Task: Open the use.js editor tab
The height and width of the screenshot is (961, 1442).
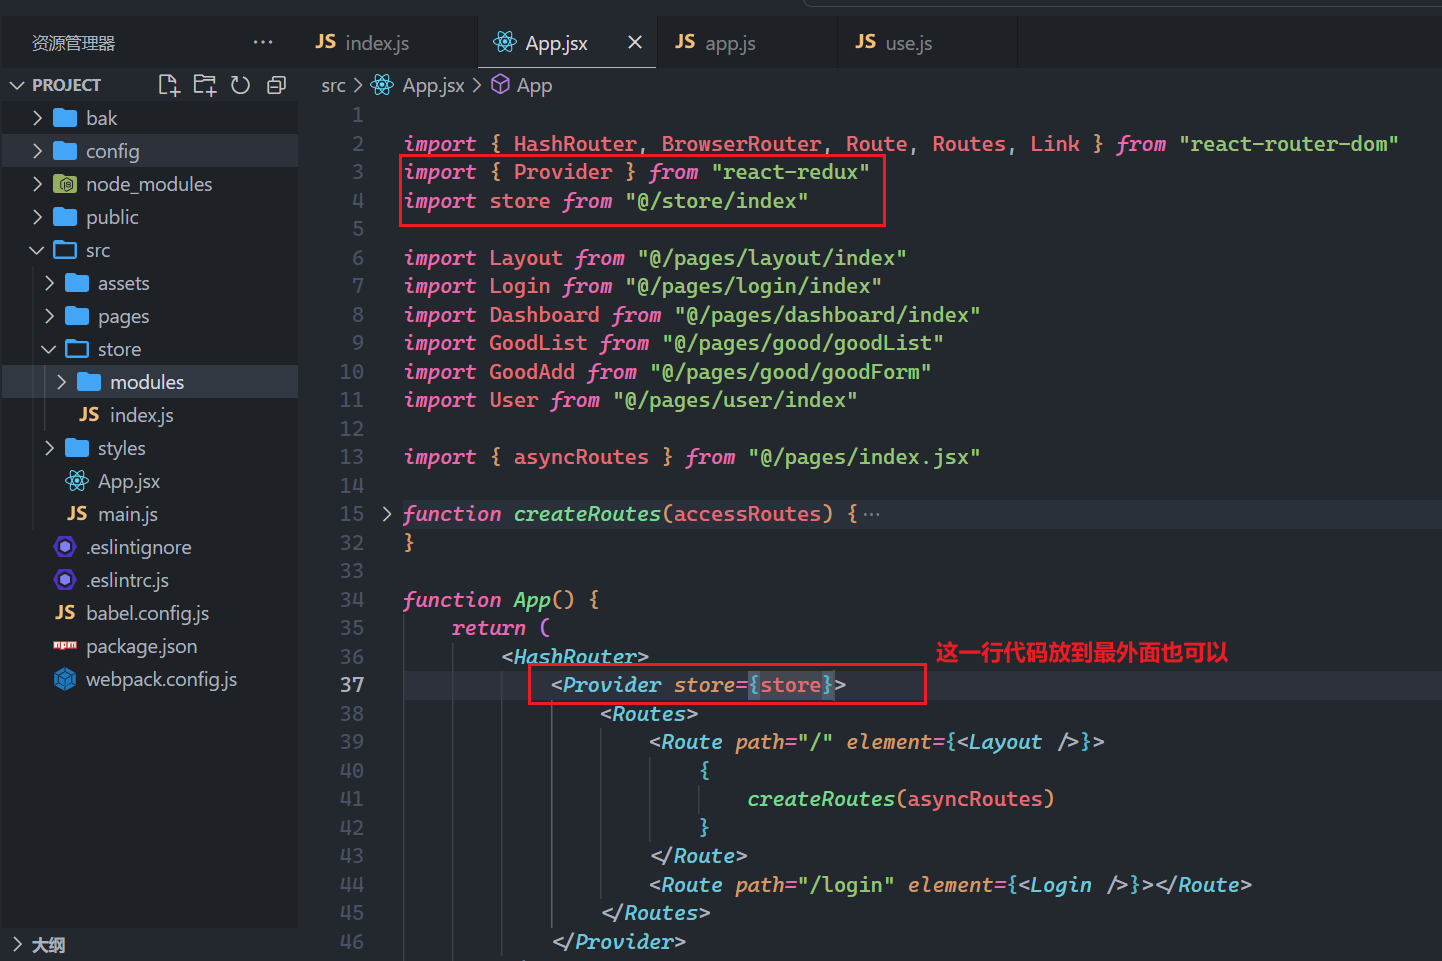Action: pyautogui.click(x=908, y=42)
